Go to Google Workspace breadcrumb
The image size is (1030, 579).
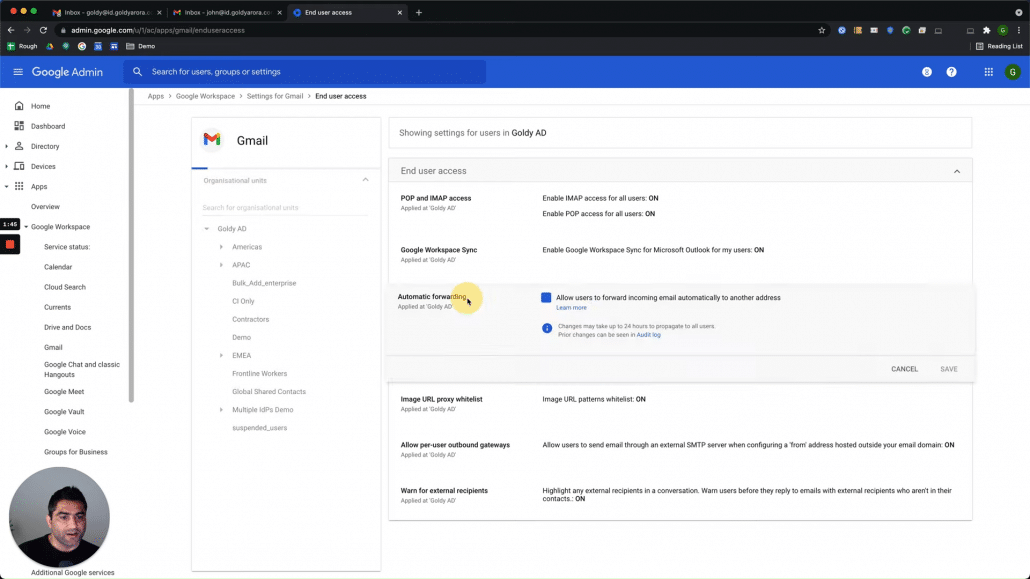click(205, 96)
